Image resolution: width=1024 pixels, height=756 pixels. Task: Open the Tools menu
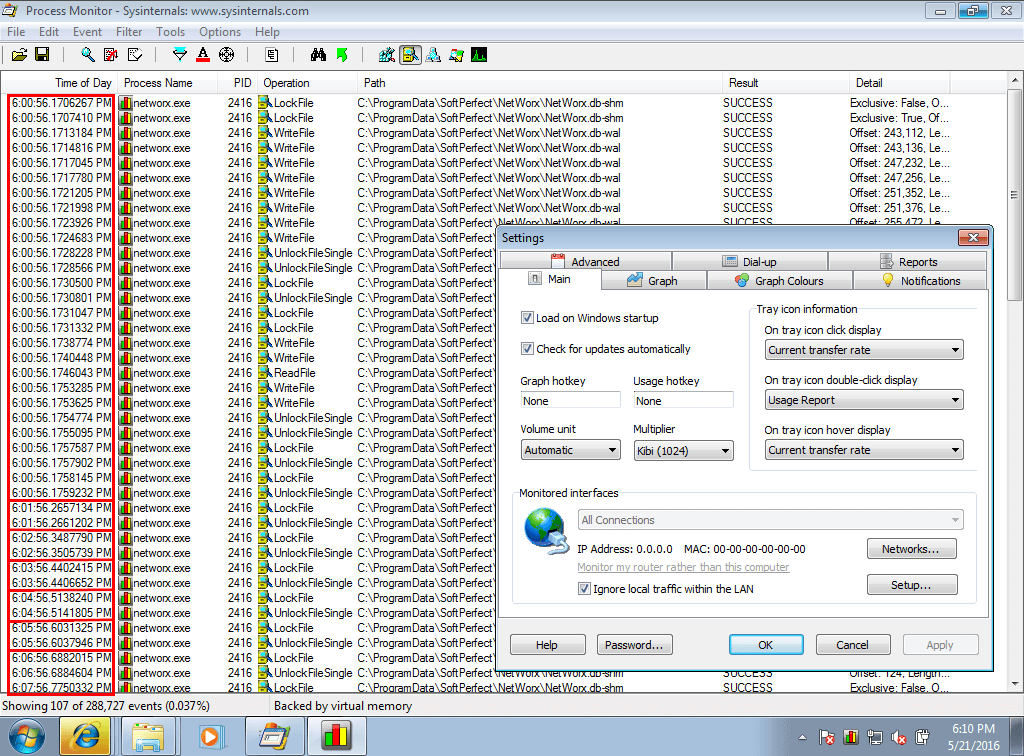click(170, 32)
